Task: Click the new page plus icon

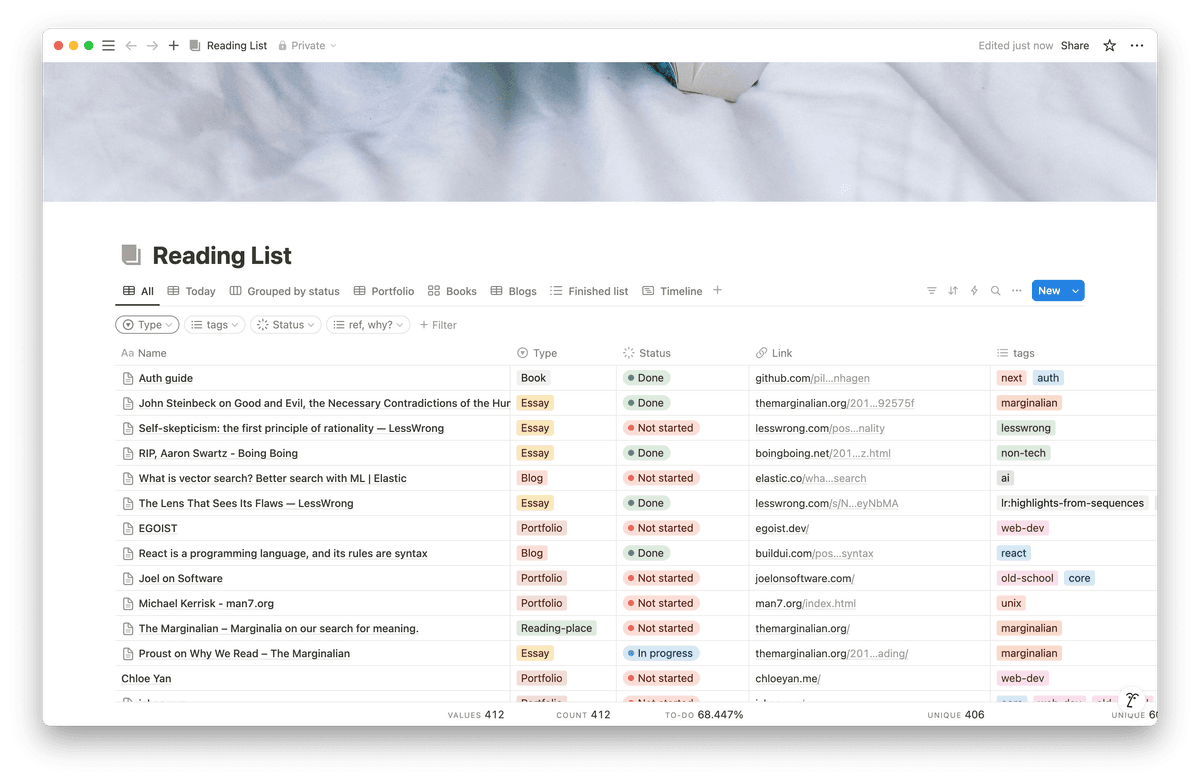Action: (173, 46)
